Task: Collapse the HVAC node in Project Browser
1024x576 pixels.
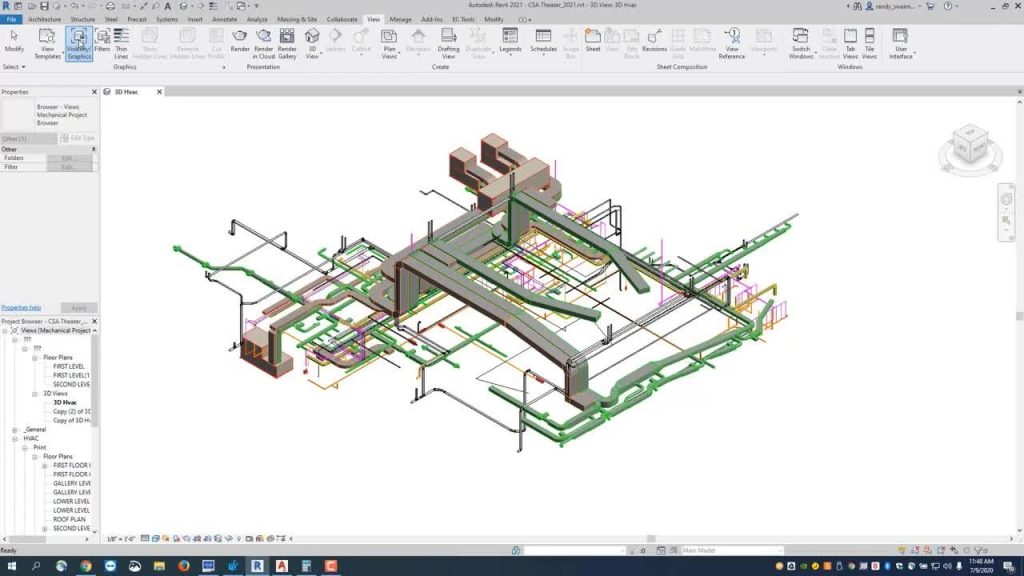Action: 14,439
